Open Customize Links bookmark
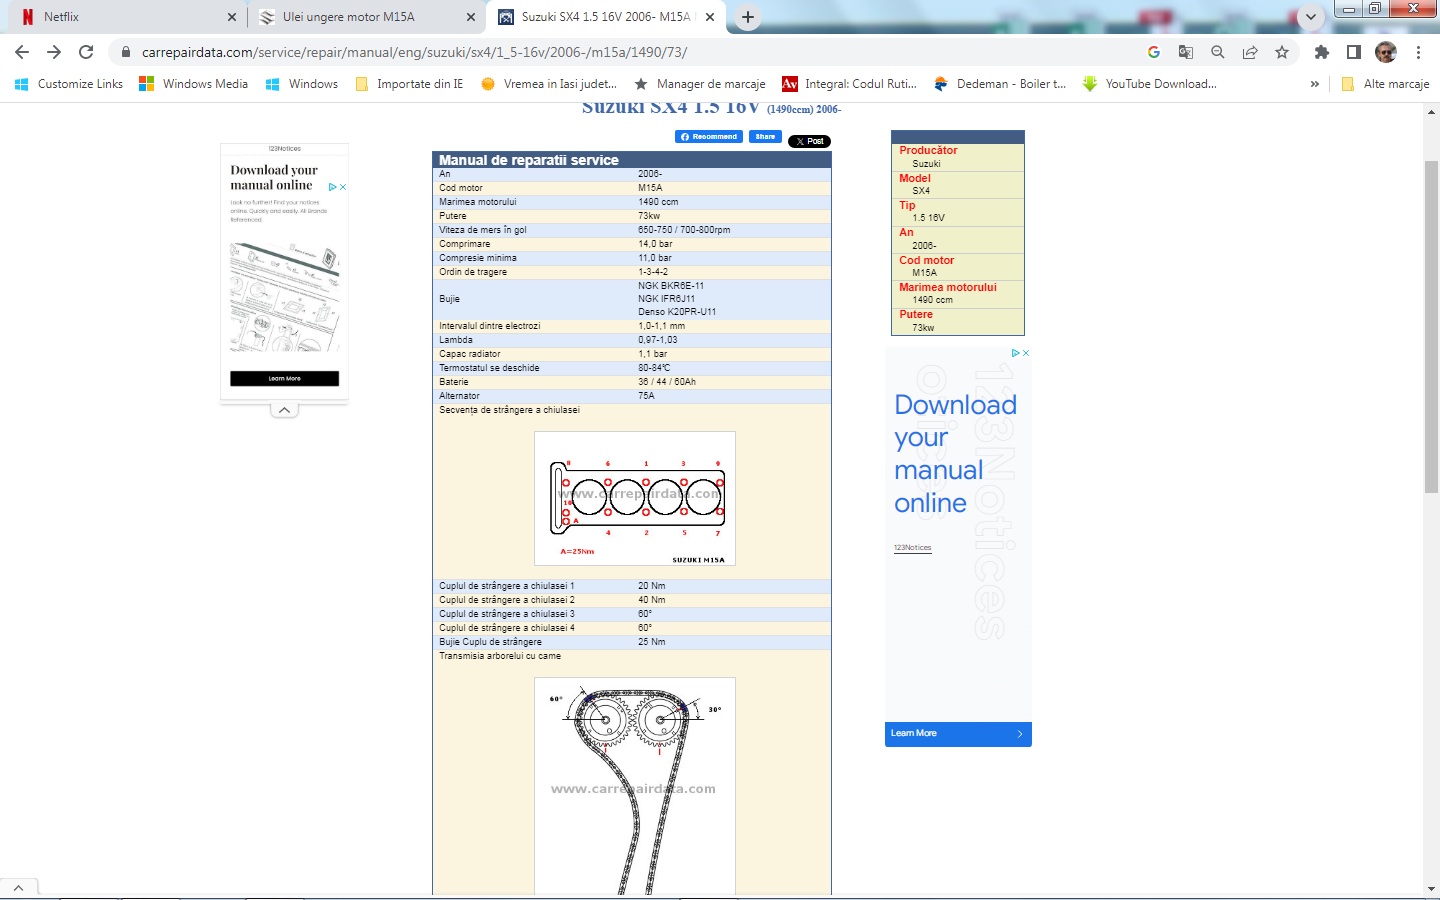The height and width of the screenshot is (900, 1440). click(x=69, y=84)
